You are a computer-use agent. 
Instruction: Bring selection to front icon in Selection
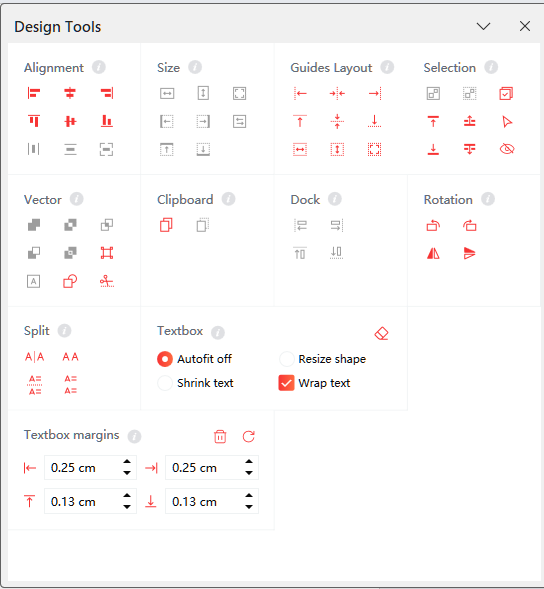433,121
